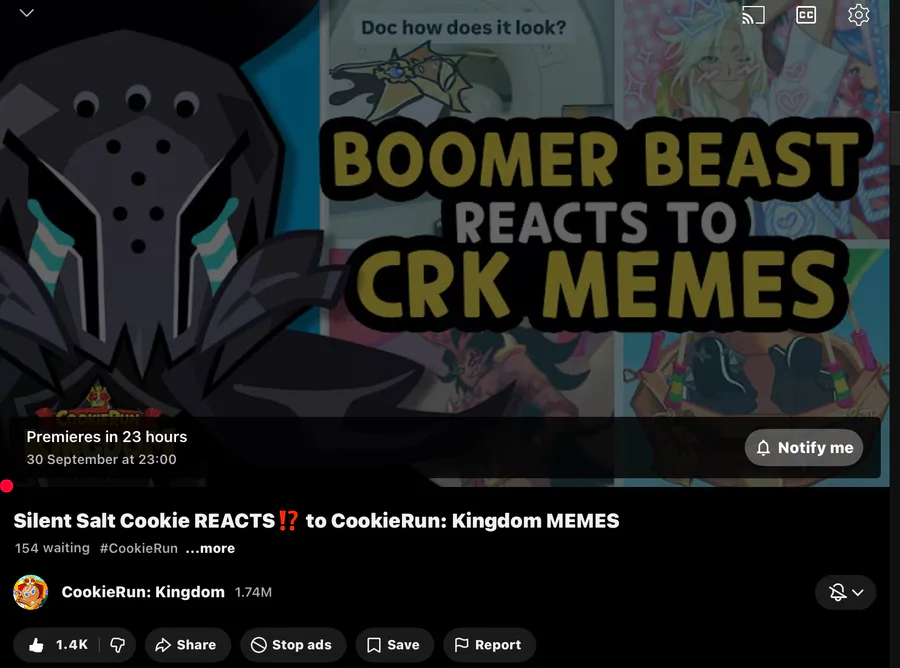Share the video via Share button

click(x=188, y=645)
